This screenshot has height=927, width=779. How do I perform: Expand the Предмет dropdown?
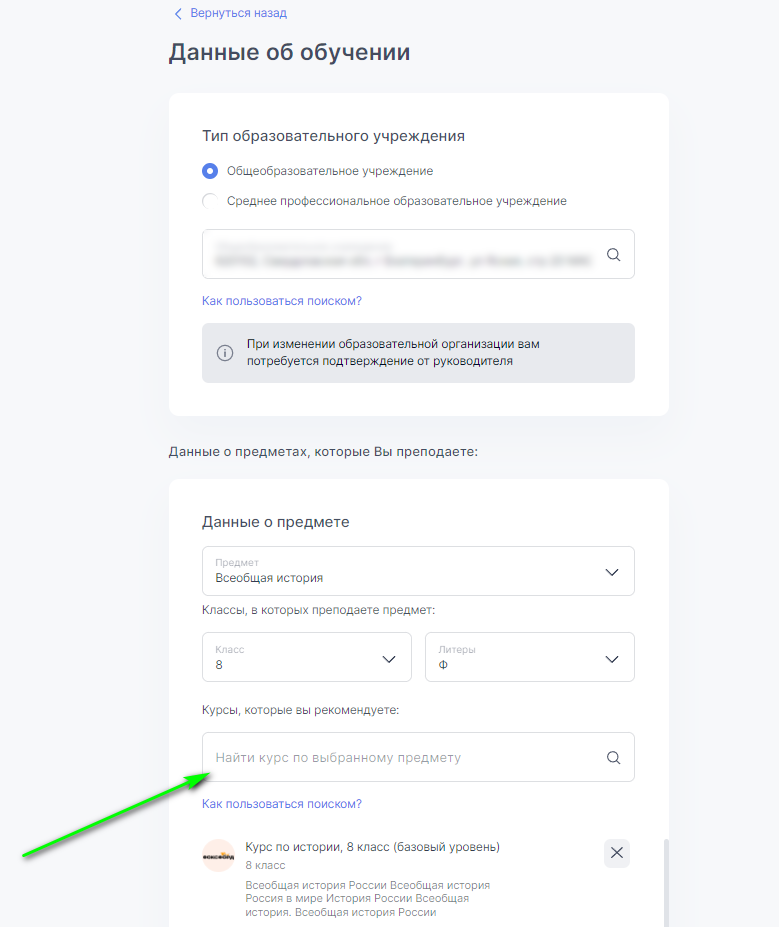pyautogui.click(x=418, y=571)
